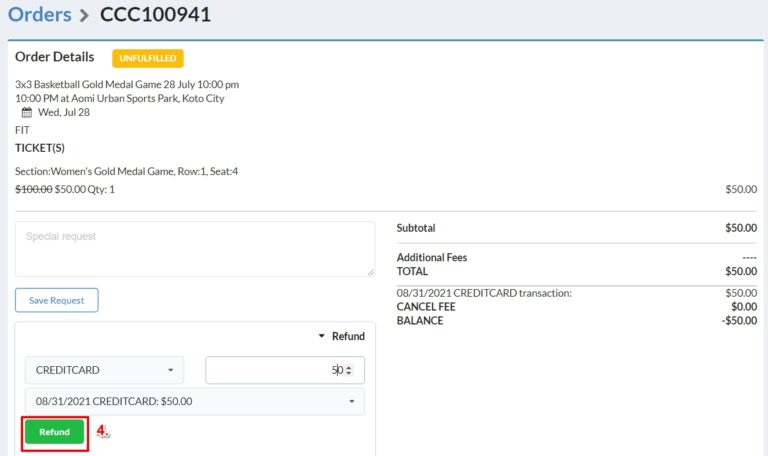This screenshot has height=456, width=768.
Task: Click the calendar icon beside Wed, Jul 28
Action: 27,113
